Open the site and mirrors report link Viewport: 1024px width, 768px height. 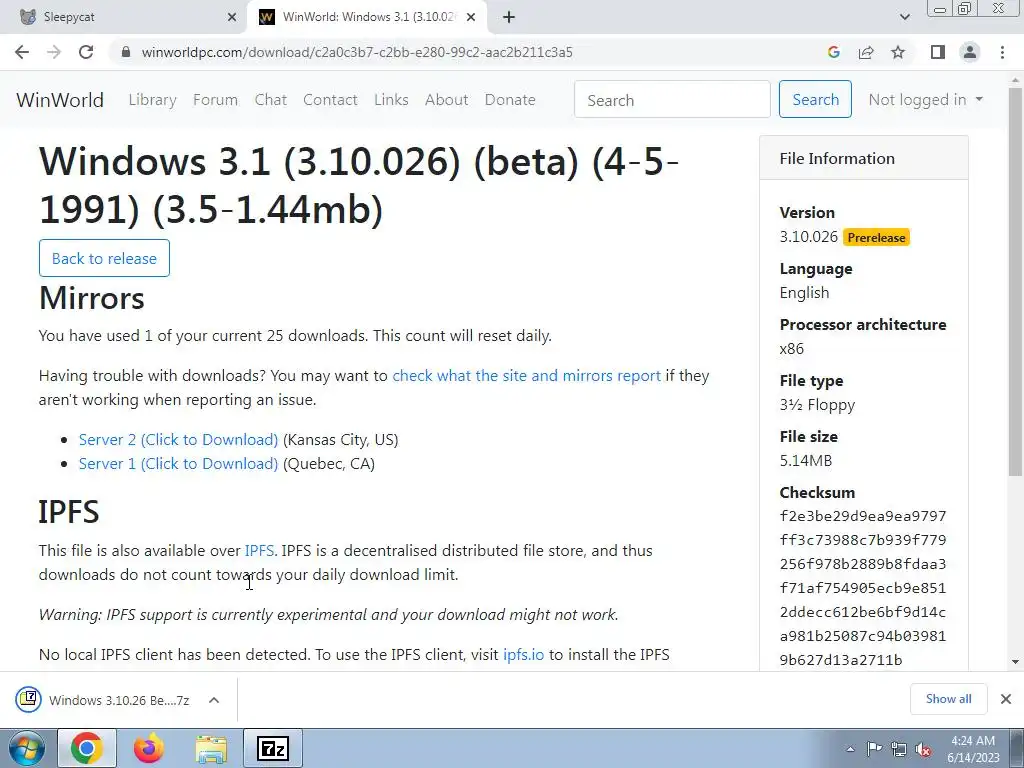point(526,376)
